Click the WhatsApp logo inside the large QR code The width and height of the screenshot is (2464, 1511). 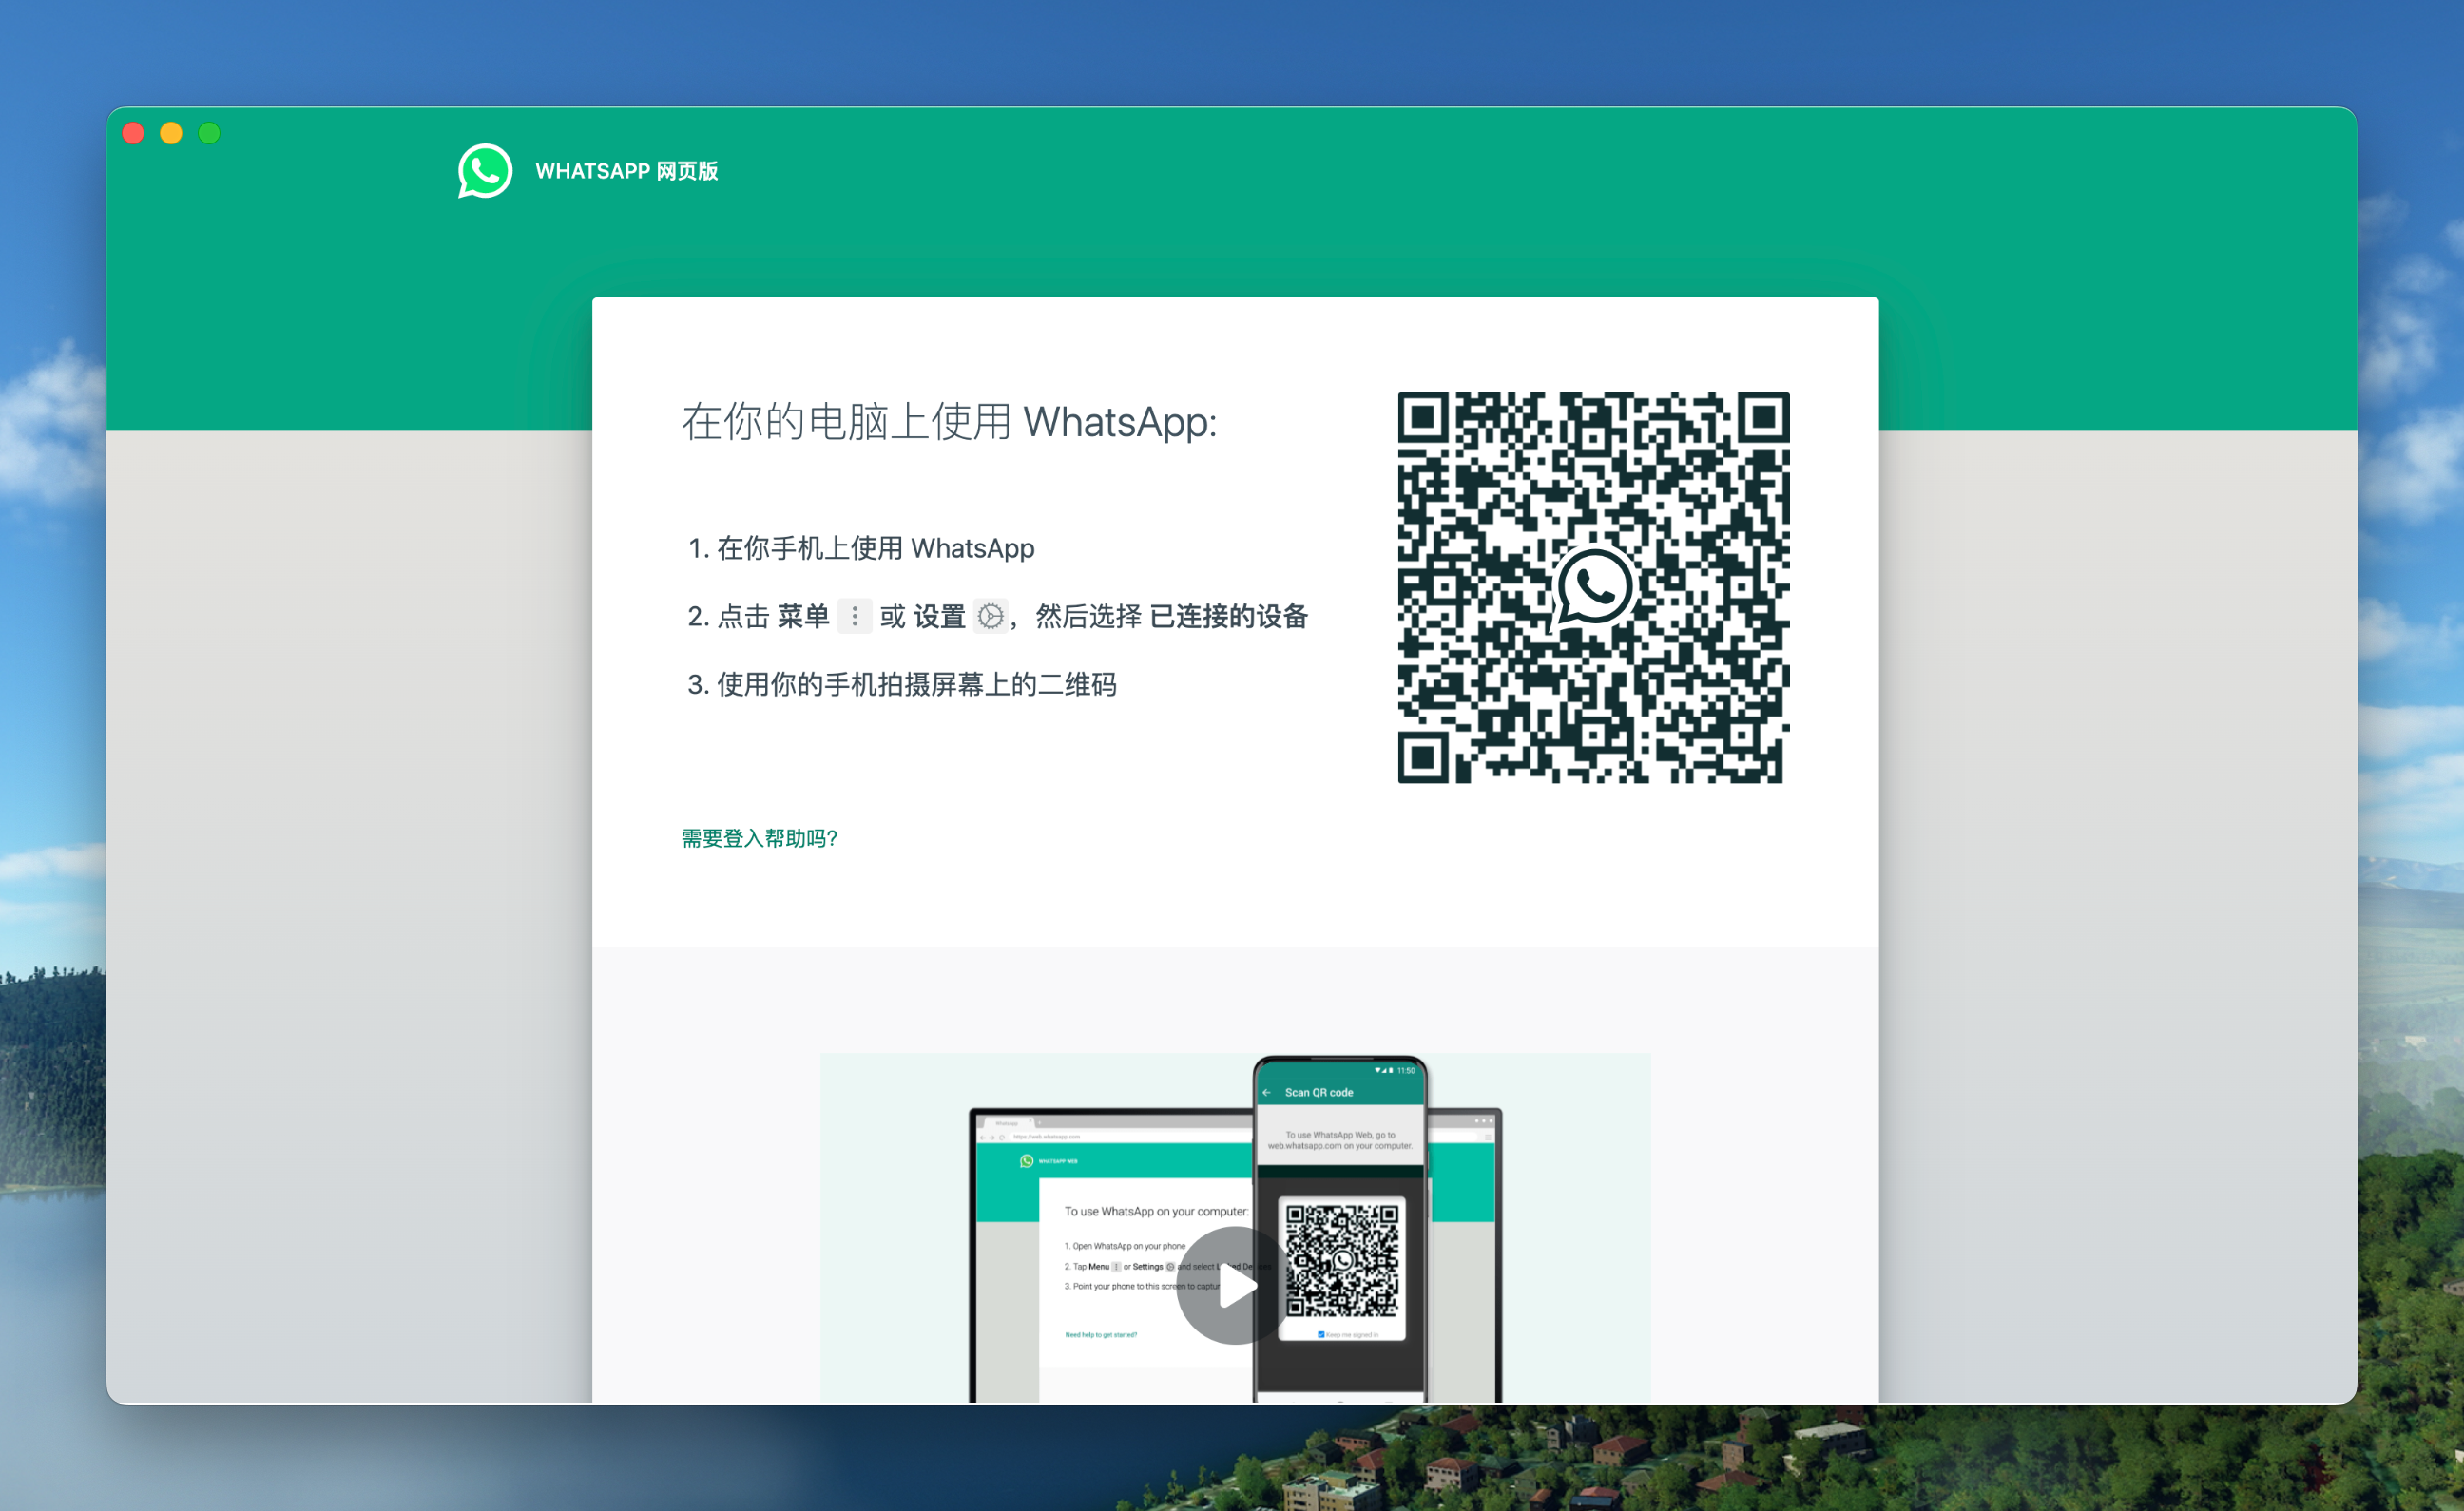(1593, 587)
